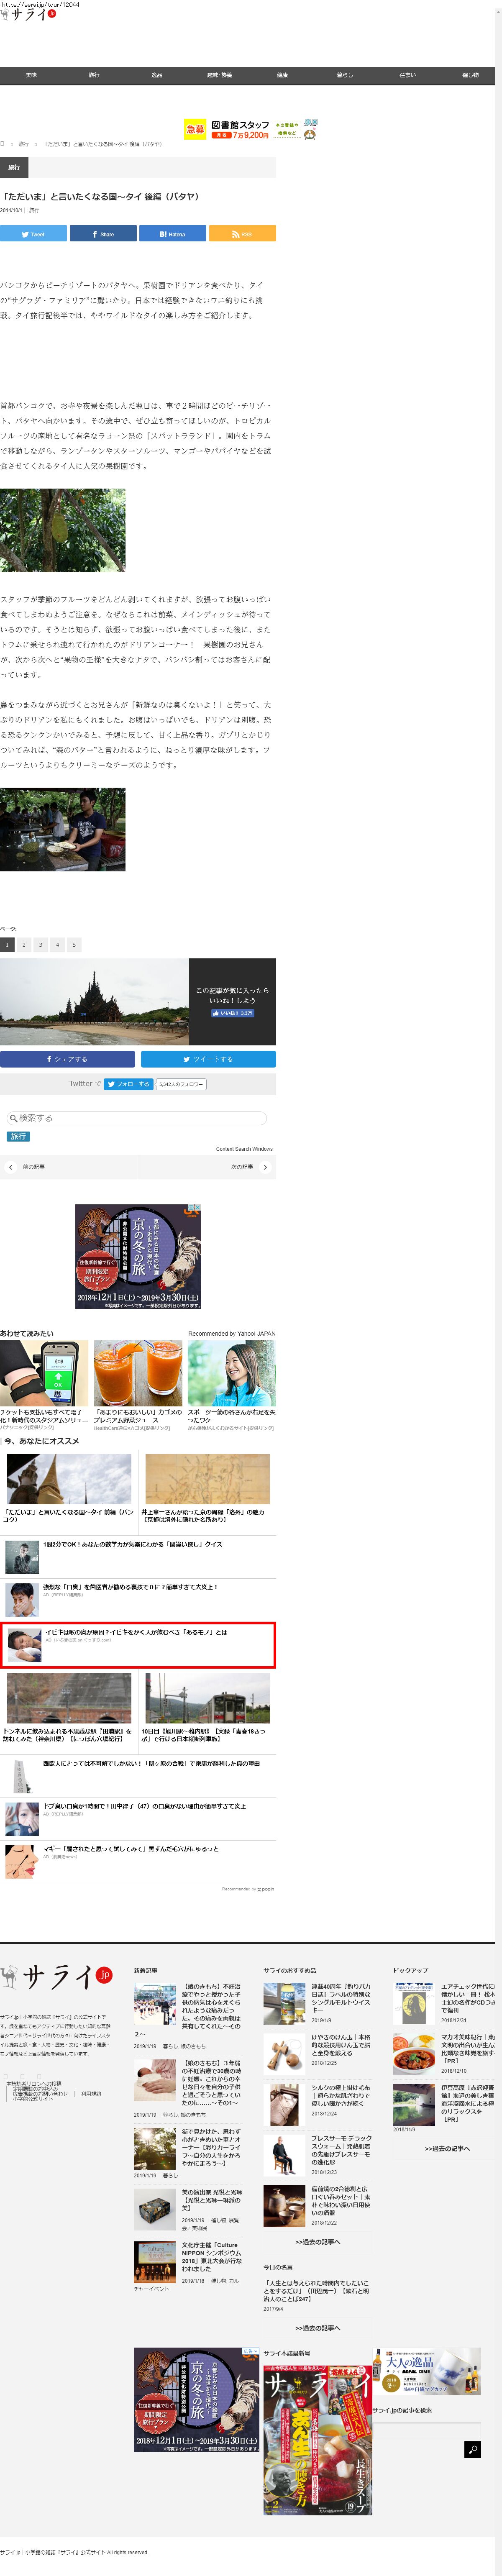Open the jackfruit tree photo

pos(63,530)
